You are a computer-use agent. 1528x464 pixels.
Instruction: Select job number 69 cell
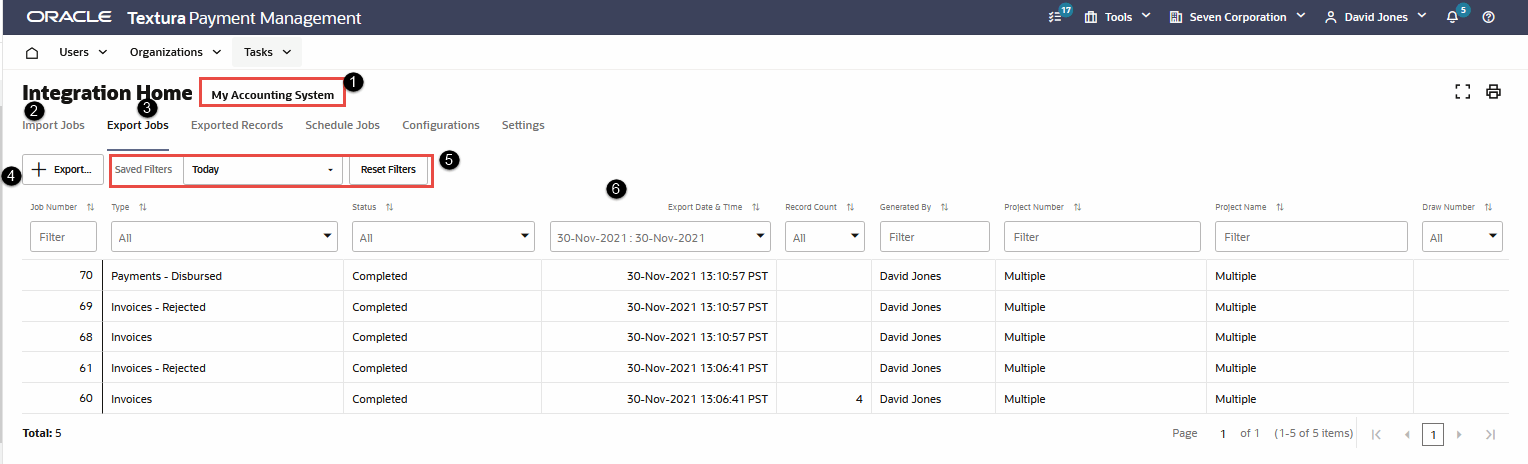coord(62,307)
